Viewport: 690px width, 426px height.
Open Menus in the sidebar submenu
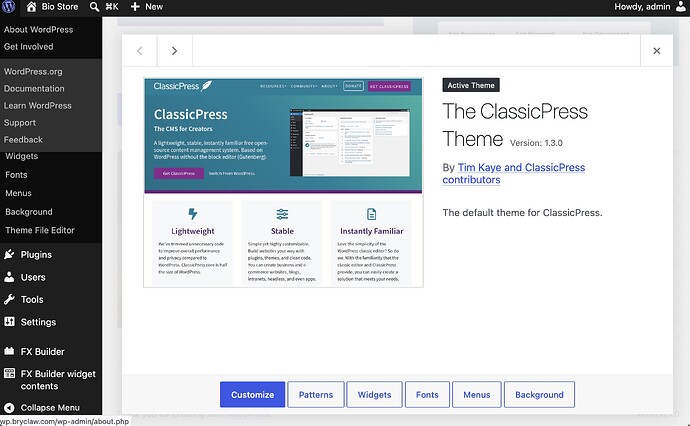click(x=18, y=193)
